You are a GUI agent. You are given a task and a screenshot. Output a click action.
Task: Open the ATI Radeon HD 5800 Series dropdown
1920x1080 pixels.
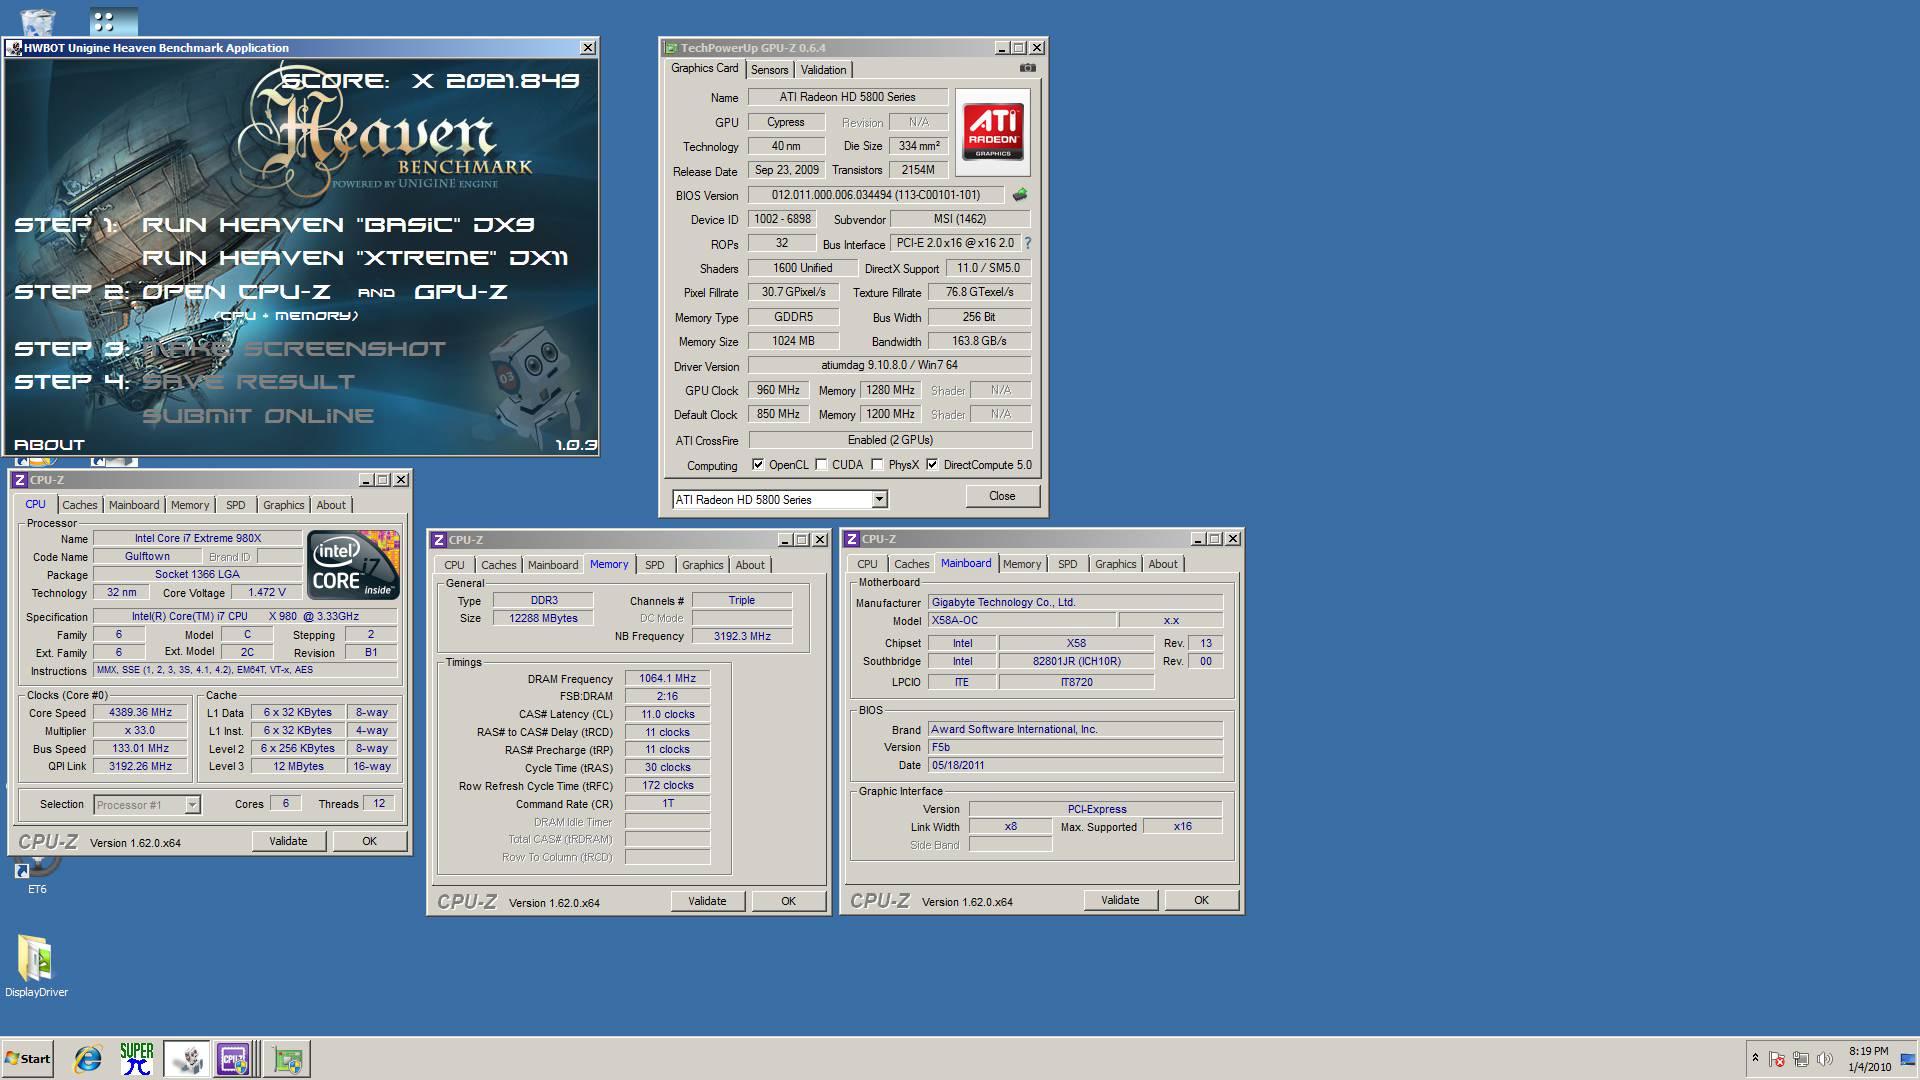click(x=879, y=499)
